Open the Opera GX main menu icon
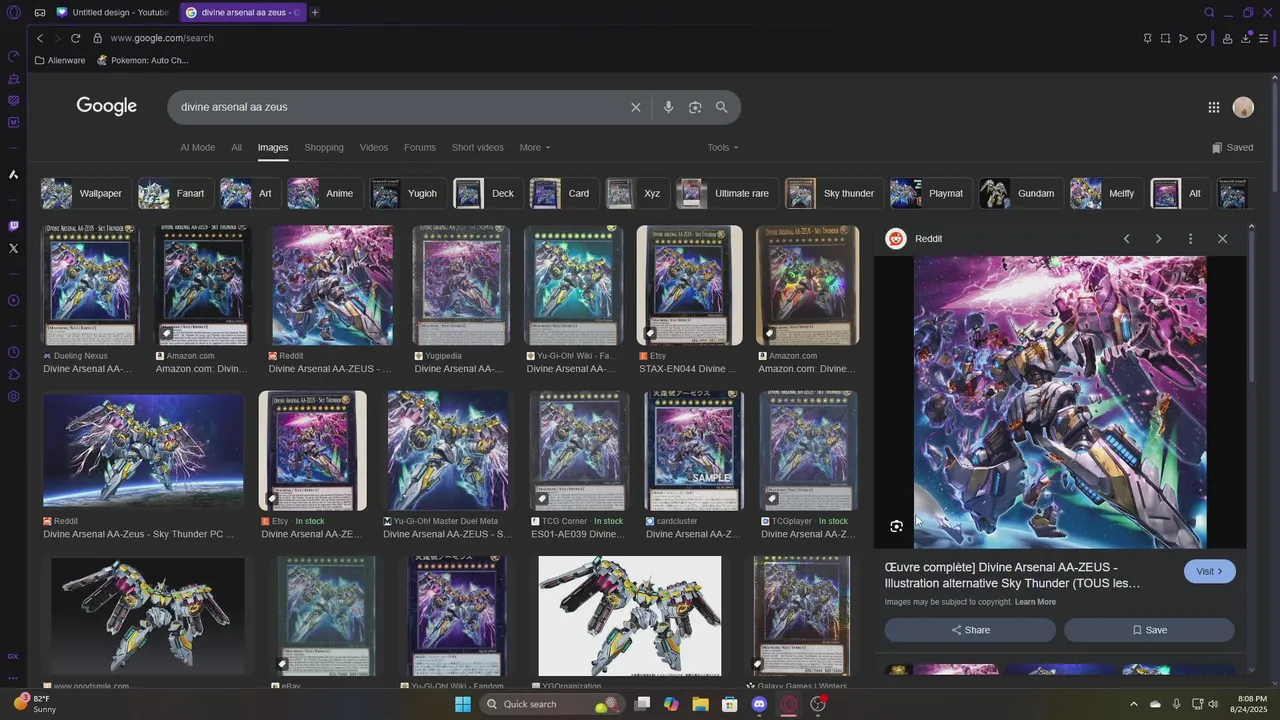1280x720 pixels. pos(13,12)
